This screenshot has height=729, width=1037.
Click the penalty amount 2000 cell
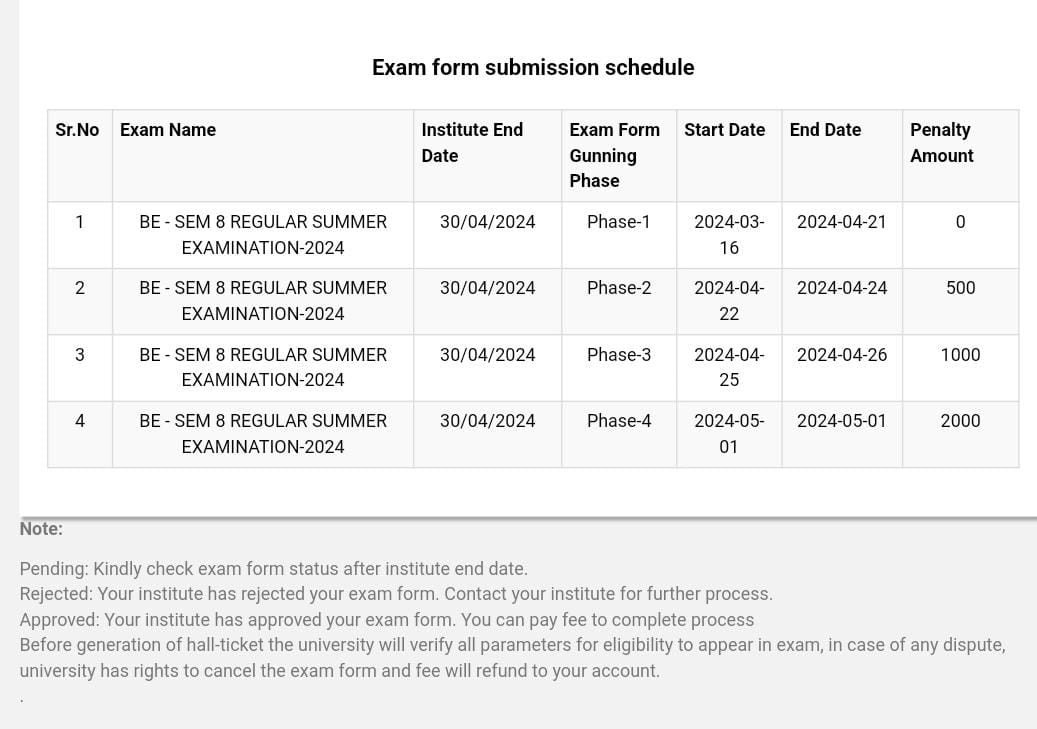click(960, 421)
